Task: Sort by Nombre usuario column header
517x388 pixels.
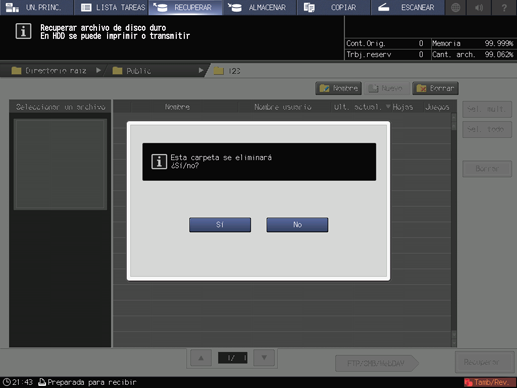Action: click(x=283, y=107)
